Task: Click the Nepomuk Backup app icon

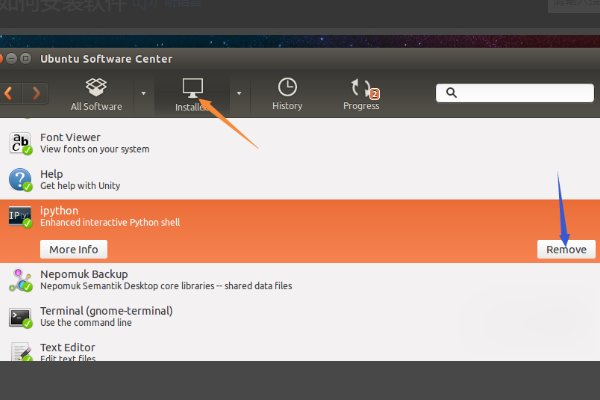Action: (x=21, y=279)
